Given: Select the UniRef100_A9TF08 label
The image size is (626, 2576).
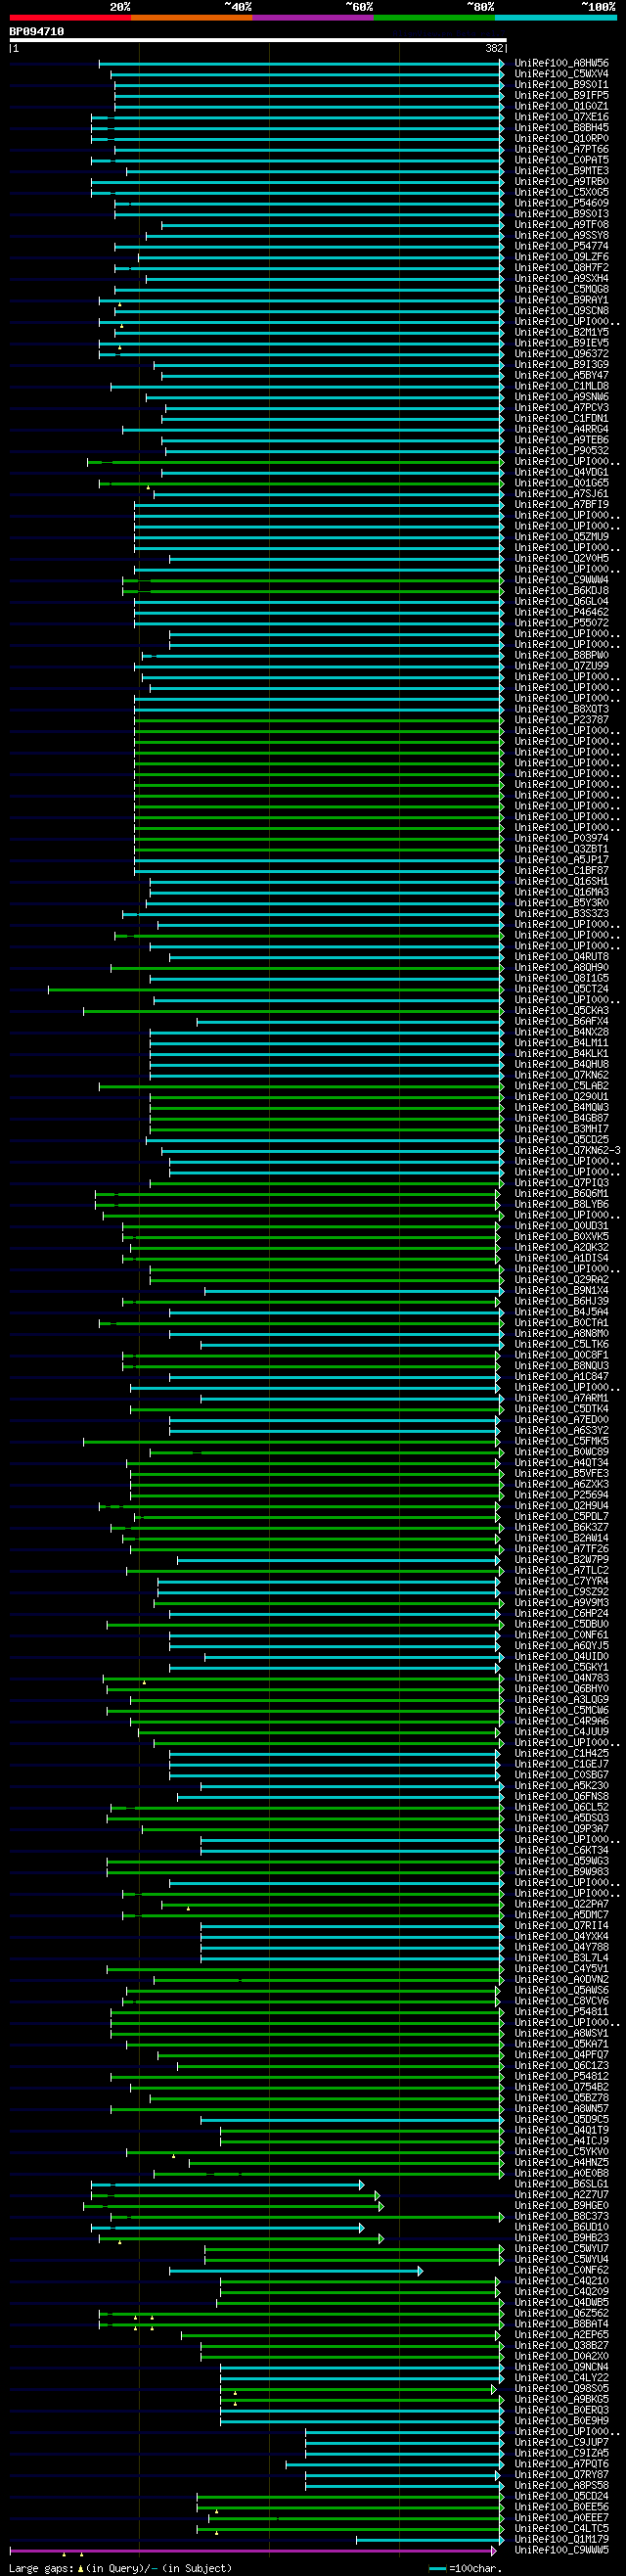Looking at the screenshot, I should pos(561,225).
